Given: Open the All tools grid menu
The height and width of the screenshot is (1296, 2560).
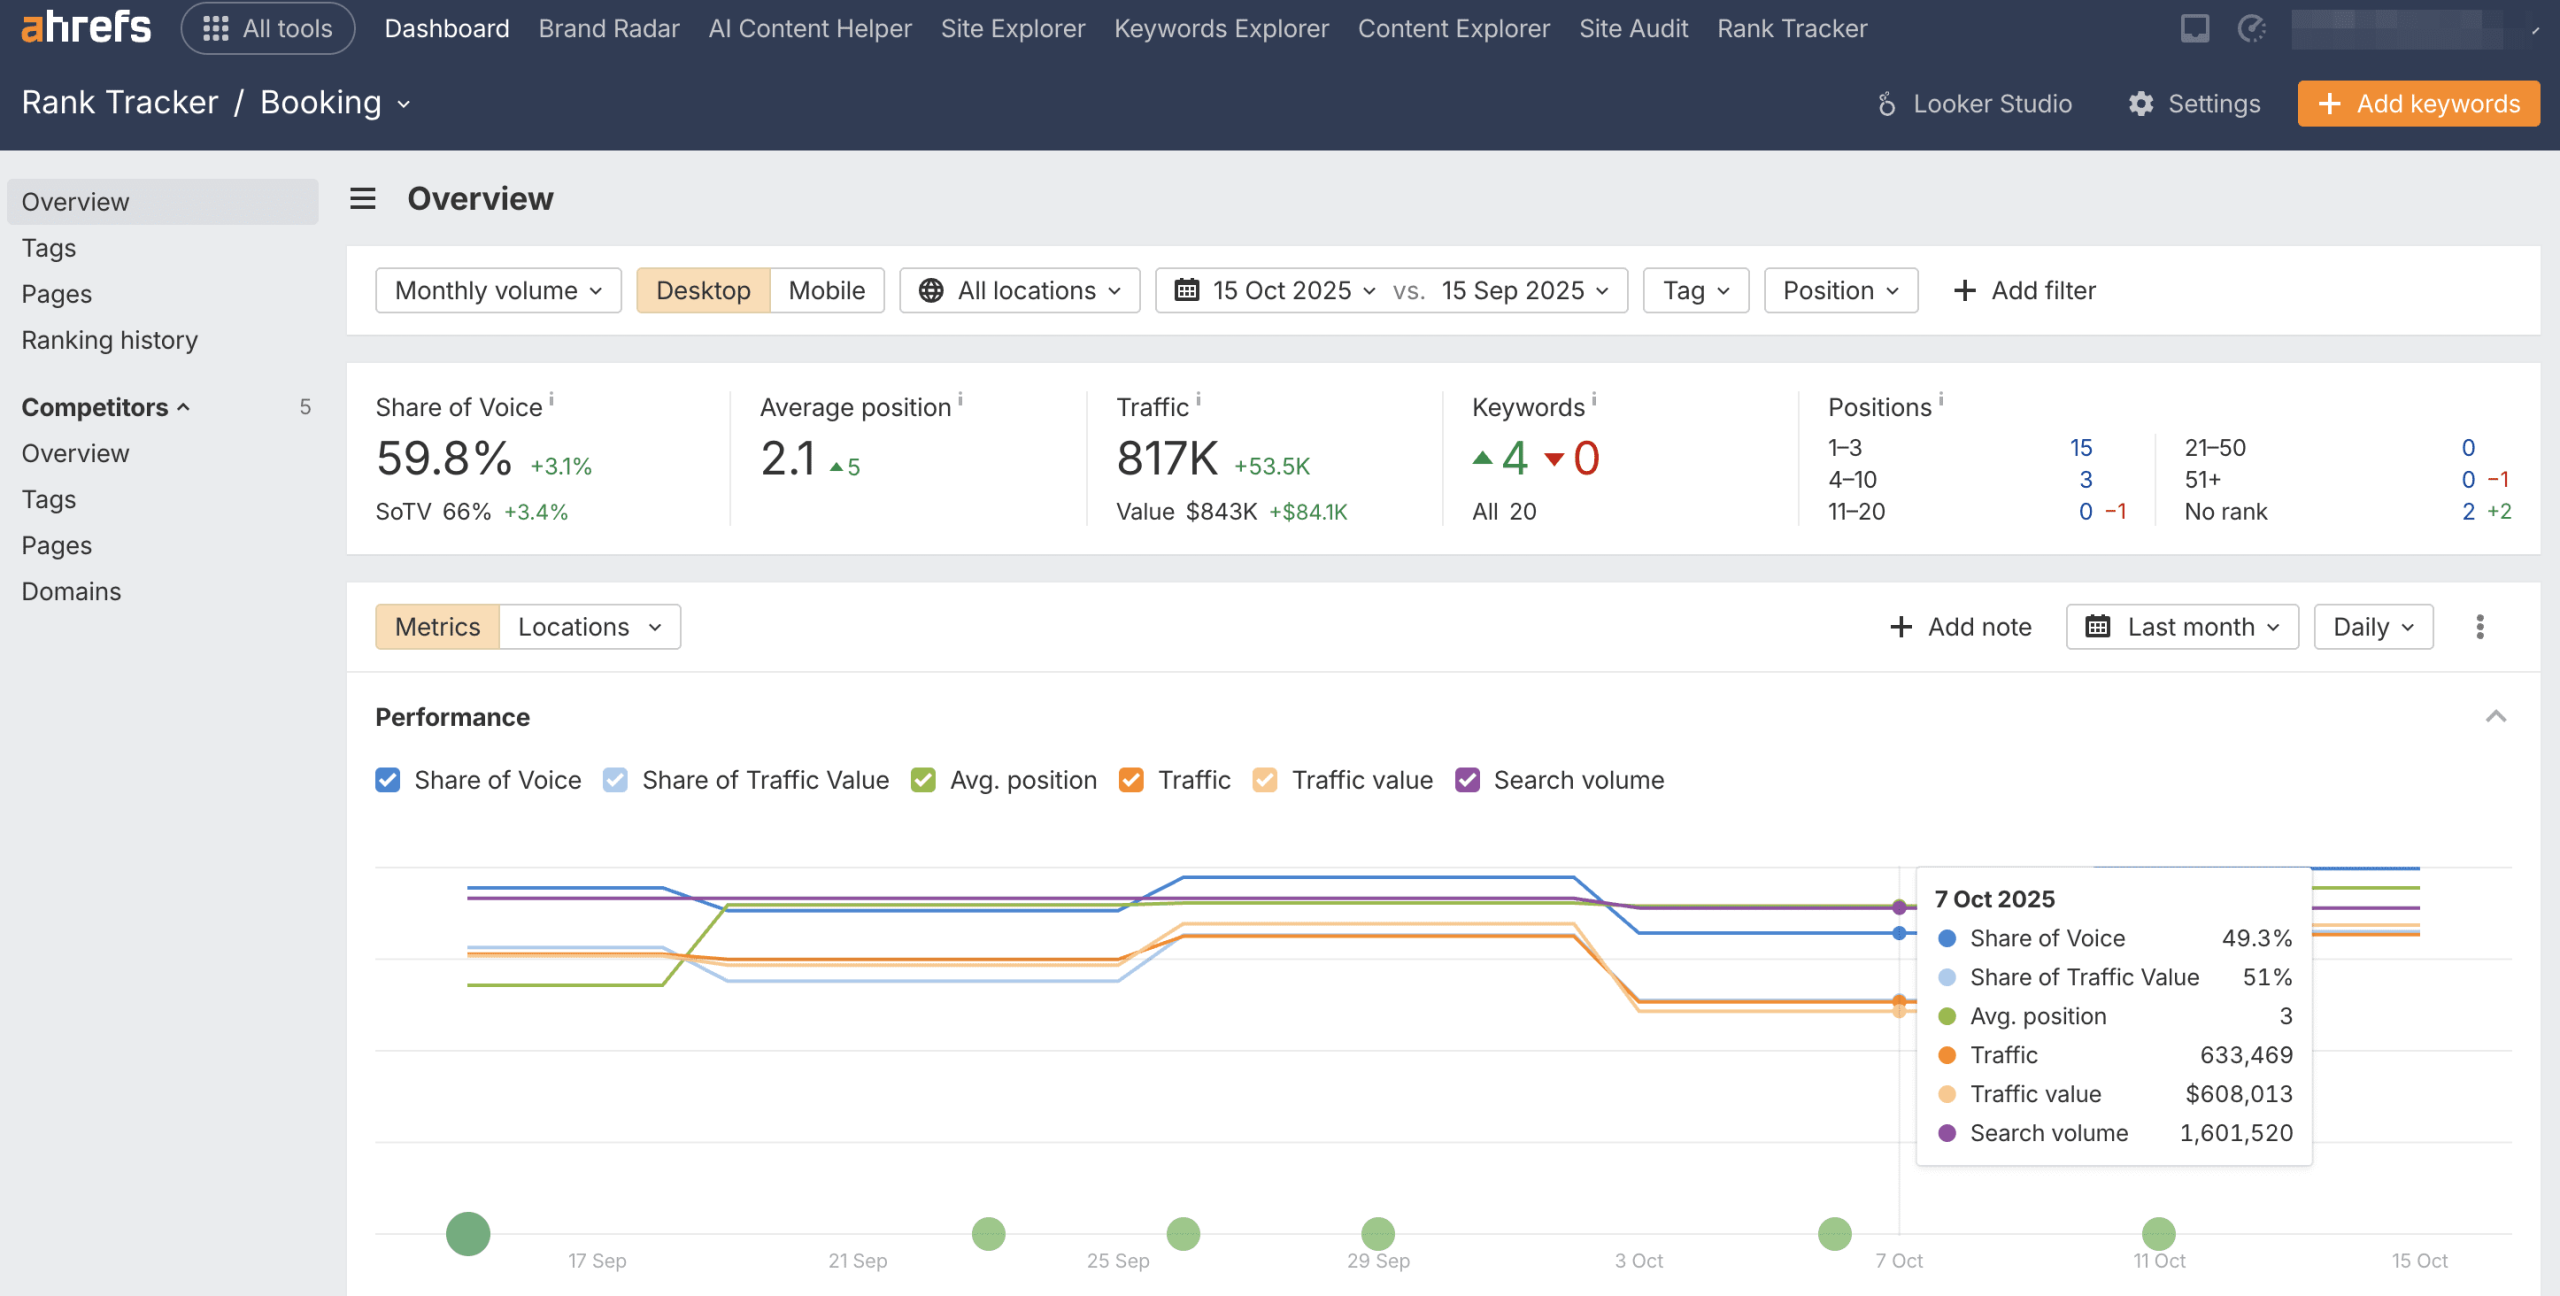Looking at the screenshot, I should (268, 28).
